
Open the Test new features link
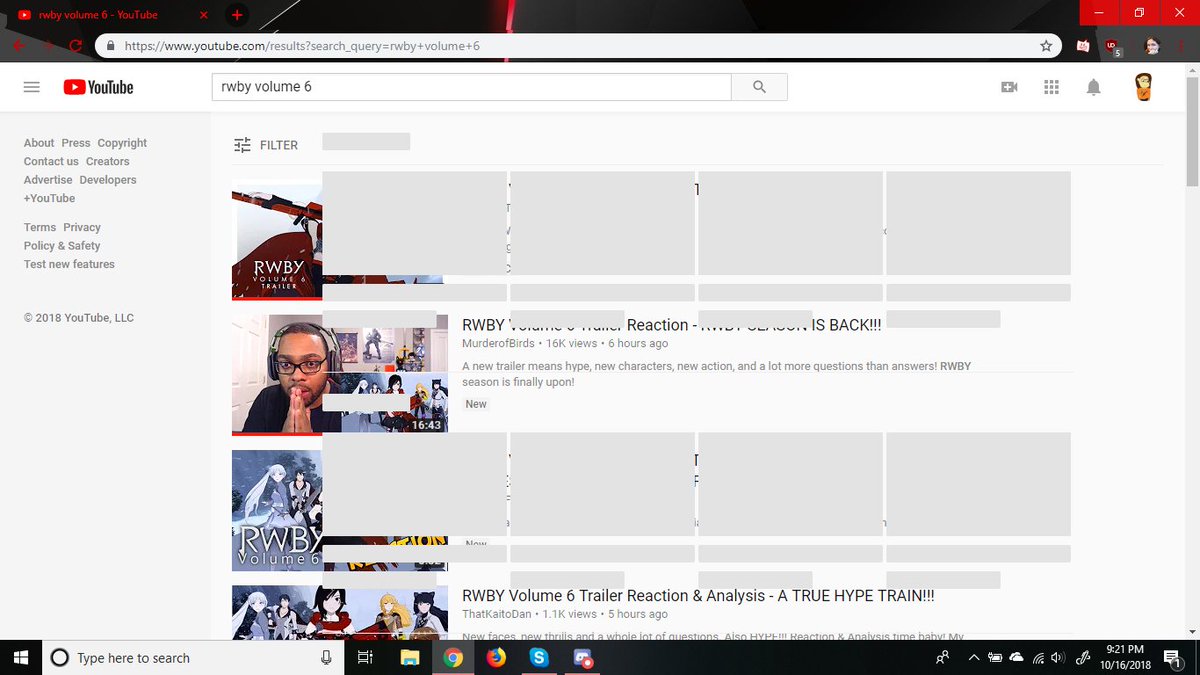[x=69, y=264]
